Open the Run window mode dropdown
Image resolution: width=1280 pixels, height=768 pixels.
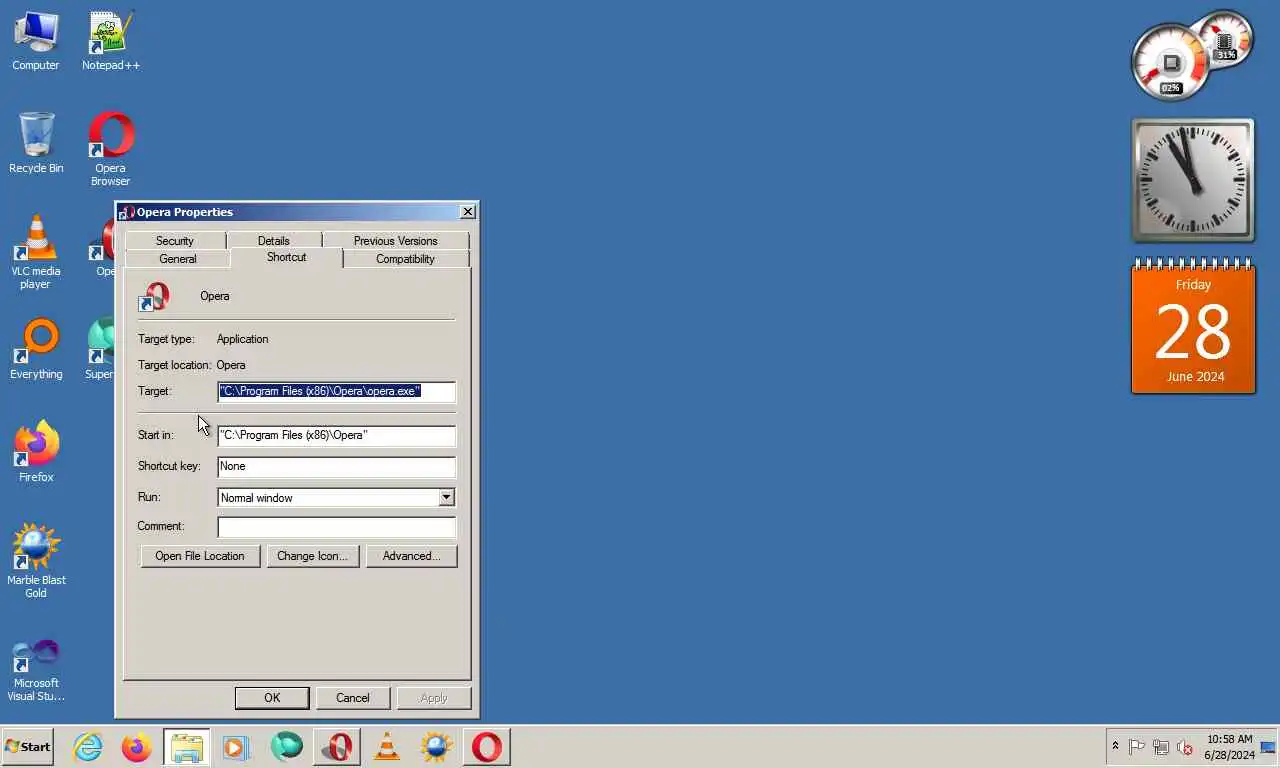pyautogui.click(x=446, y=497)
